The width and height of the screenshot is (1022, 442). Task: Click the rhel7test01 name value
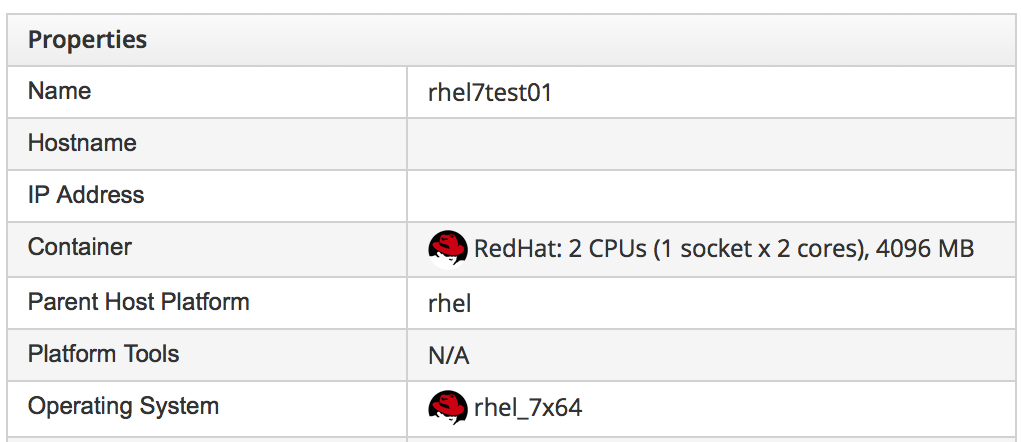point(490,93)
